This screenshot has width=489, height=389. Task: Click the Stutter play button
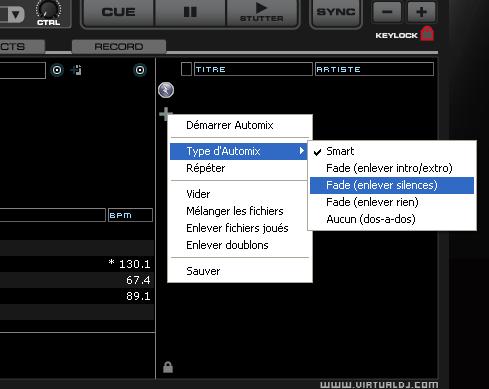pos(261,12)
